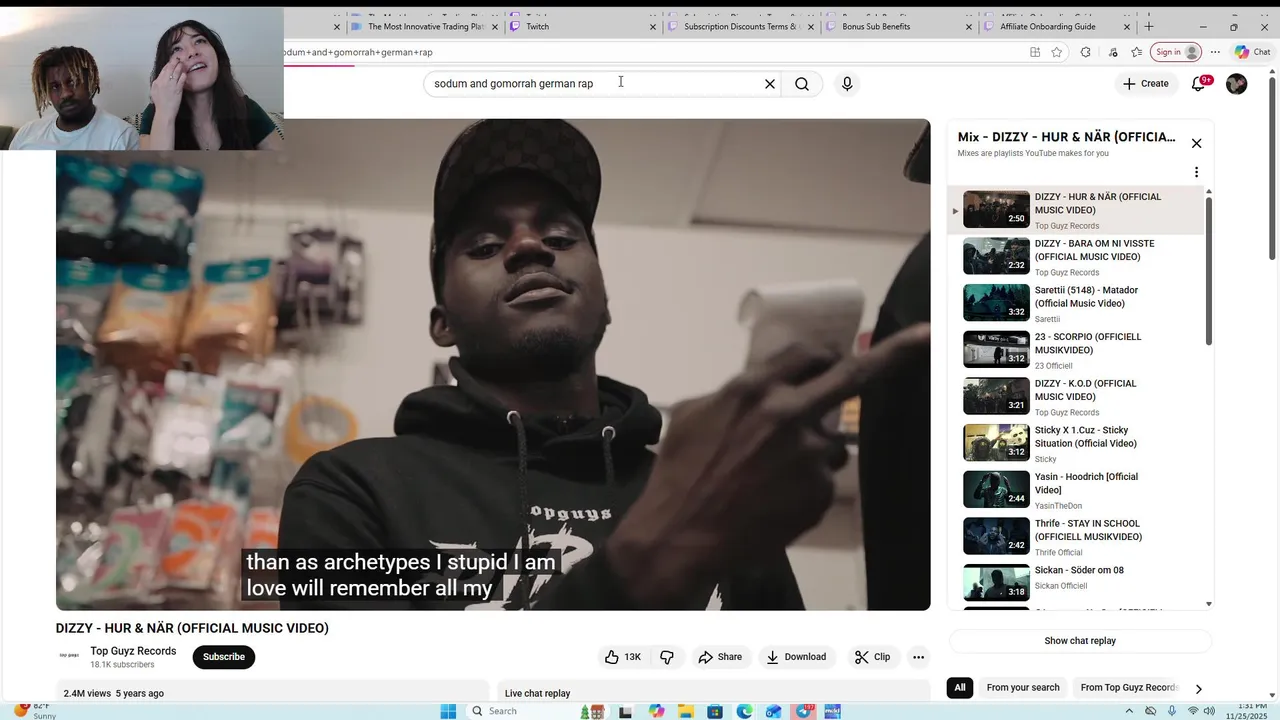Open the Windows Start menu
Viewport: 1280px width, 720px height.
pos(448,711)
